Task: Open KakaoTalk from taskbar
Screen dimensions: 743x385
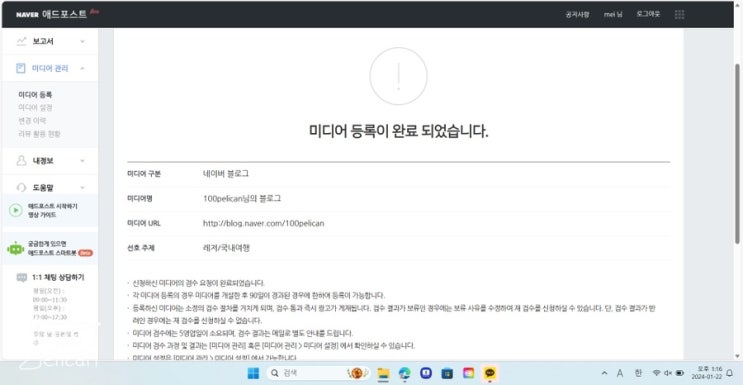Action: click(489, 373)
